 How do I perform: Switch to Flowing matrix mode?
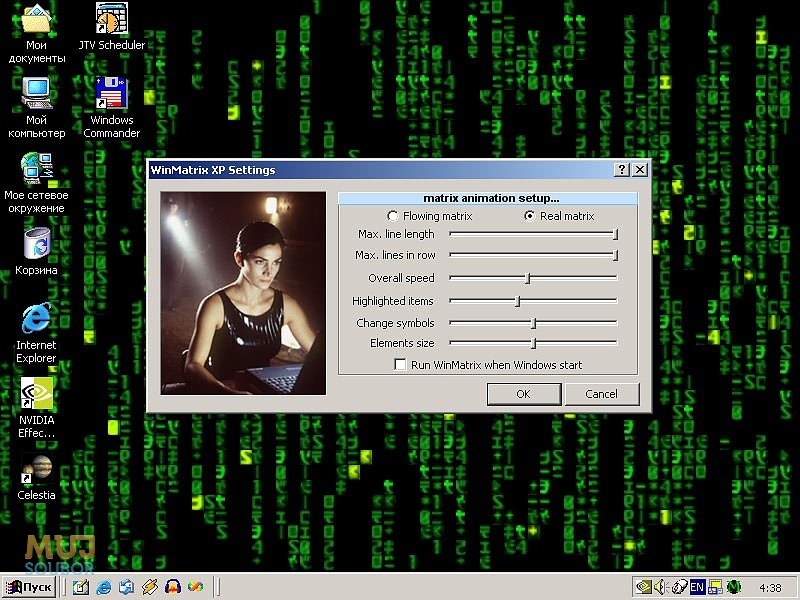coord(392,216)
